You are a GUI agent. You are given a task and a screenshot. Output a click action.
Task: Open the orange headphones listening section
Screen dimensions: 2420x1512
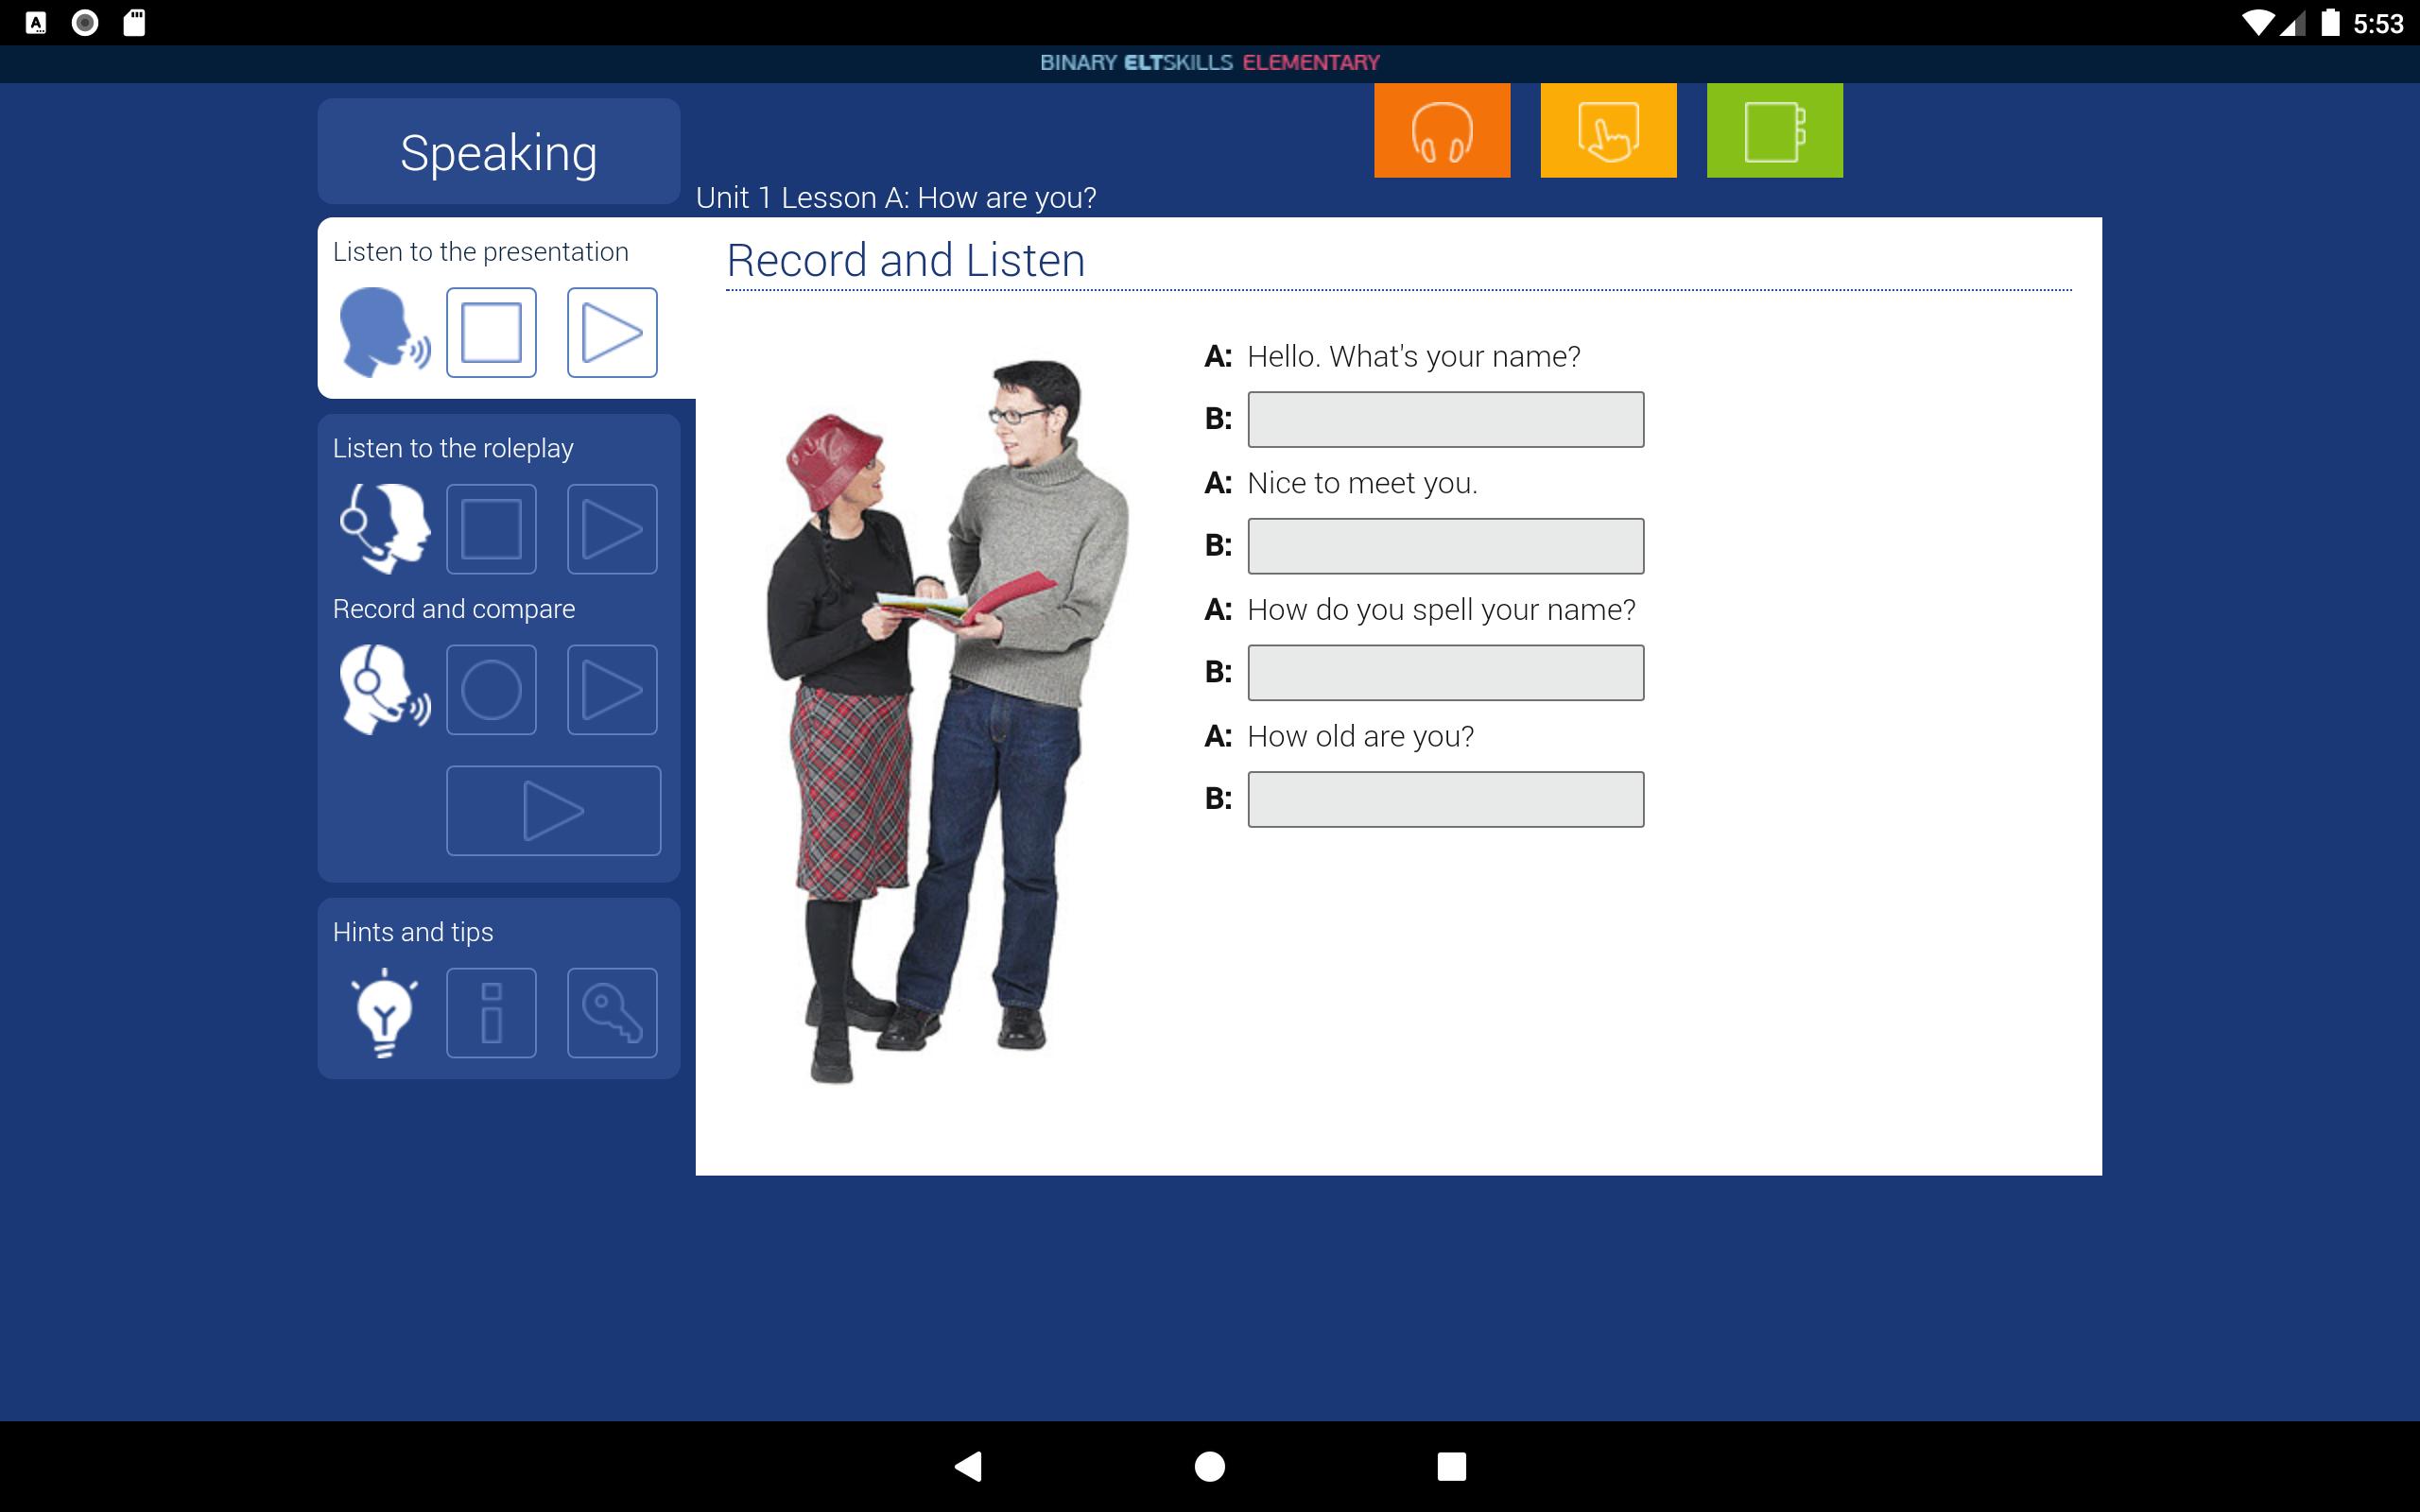tap(1442, 130)
